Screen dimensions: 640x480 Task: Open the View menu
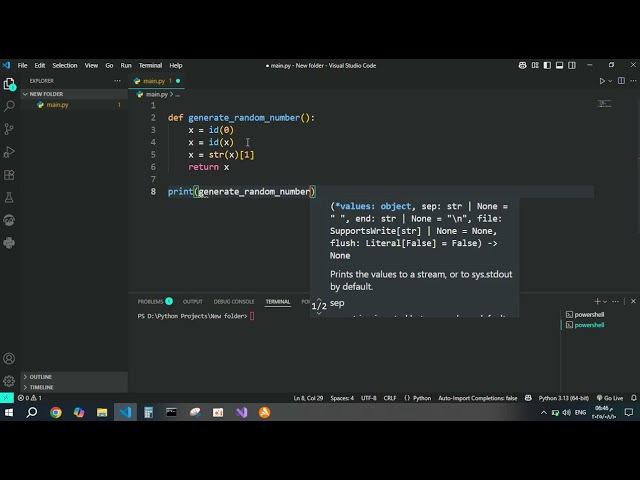(91, 65)
